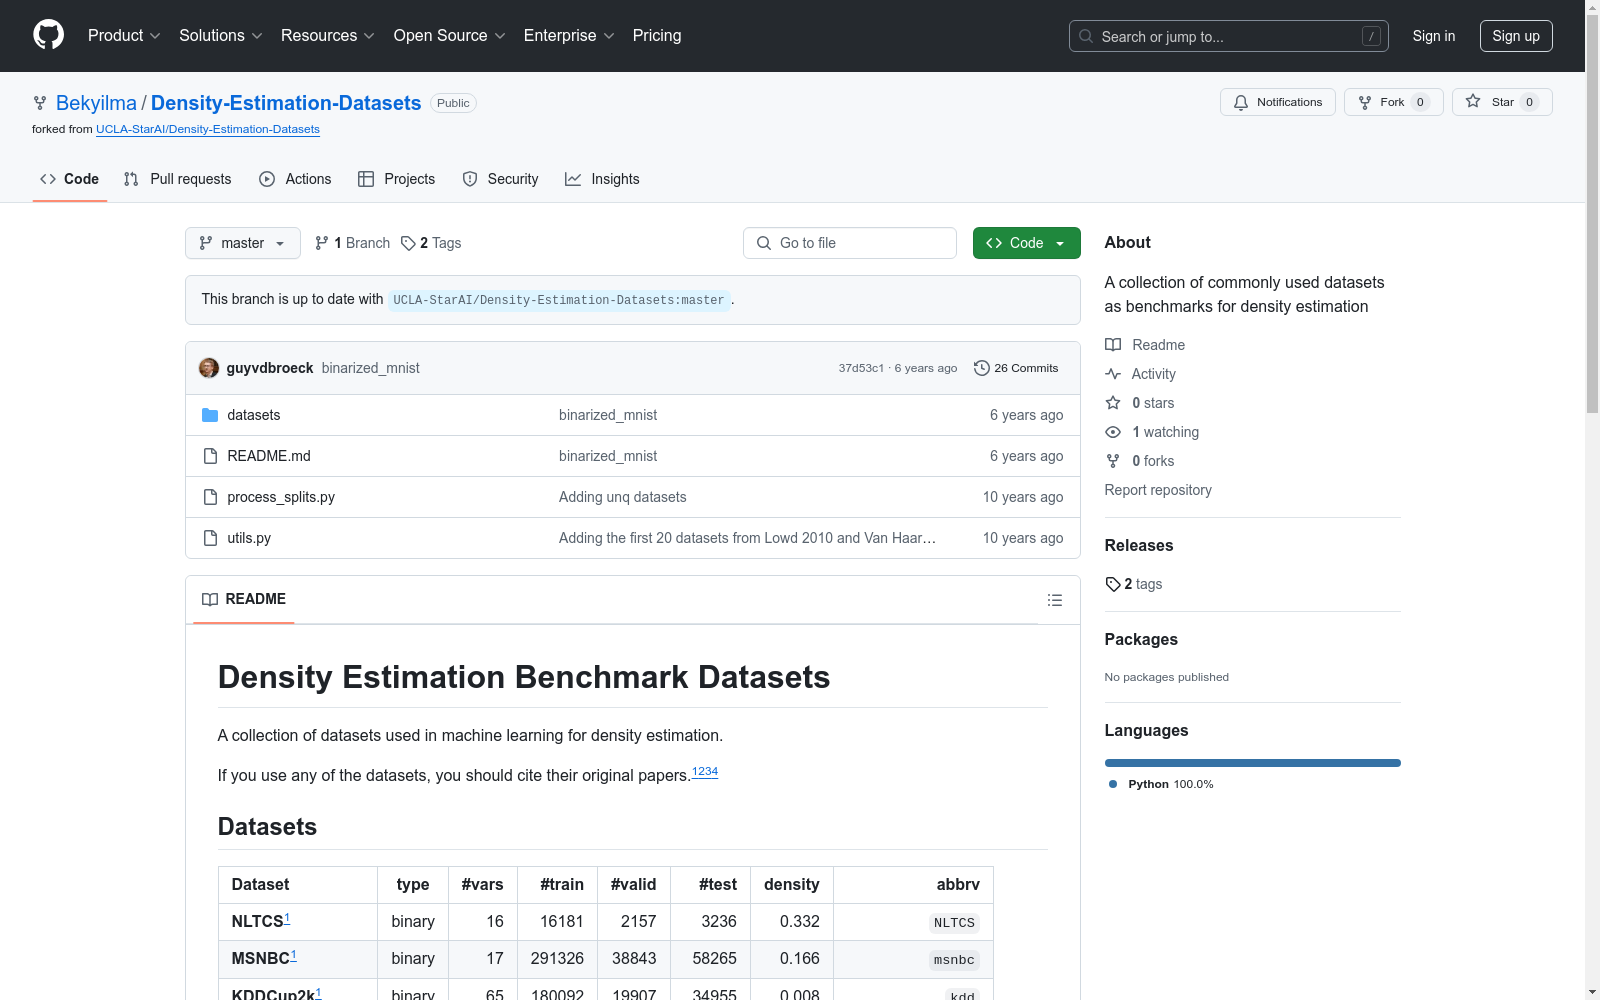The image size is (1600, 1000).
Task: Open the process_splits.py file link
Action: [281, 497]
